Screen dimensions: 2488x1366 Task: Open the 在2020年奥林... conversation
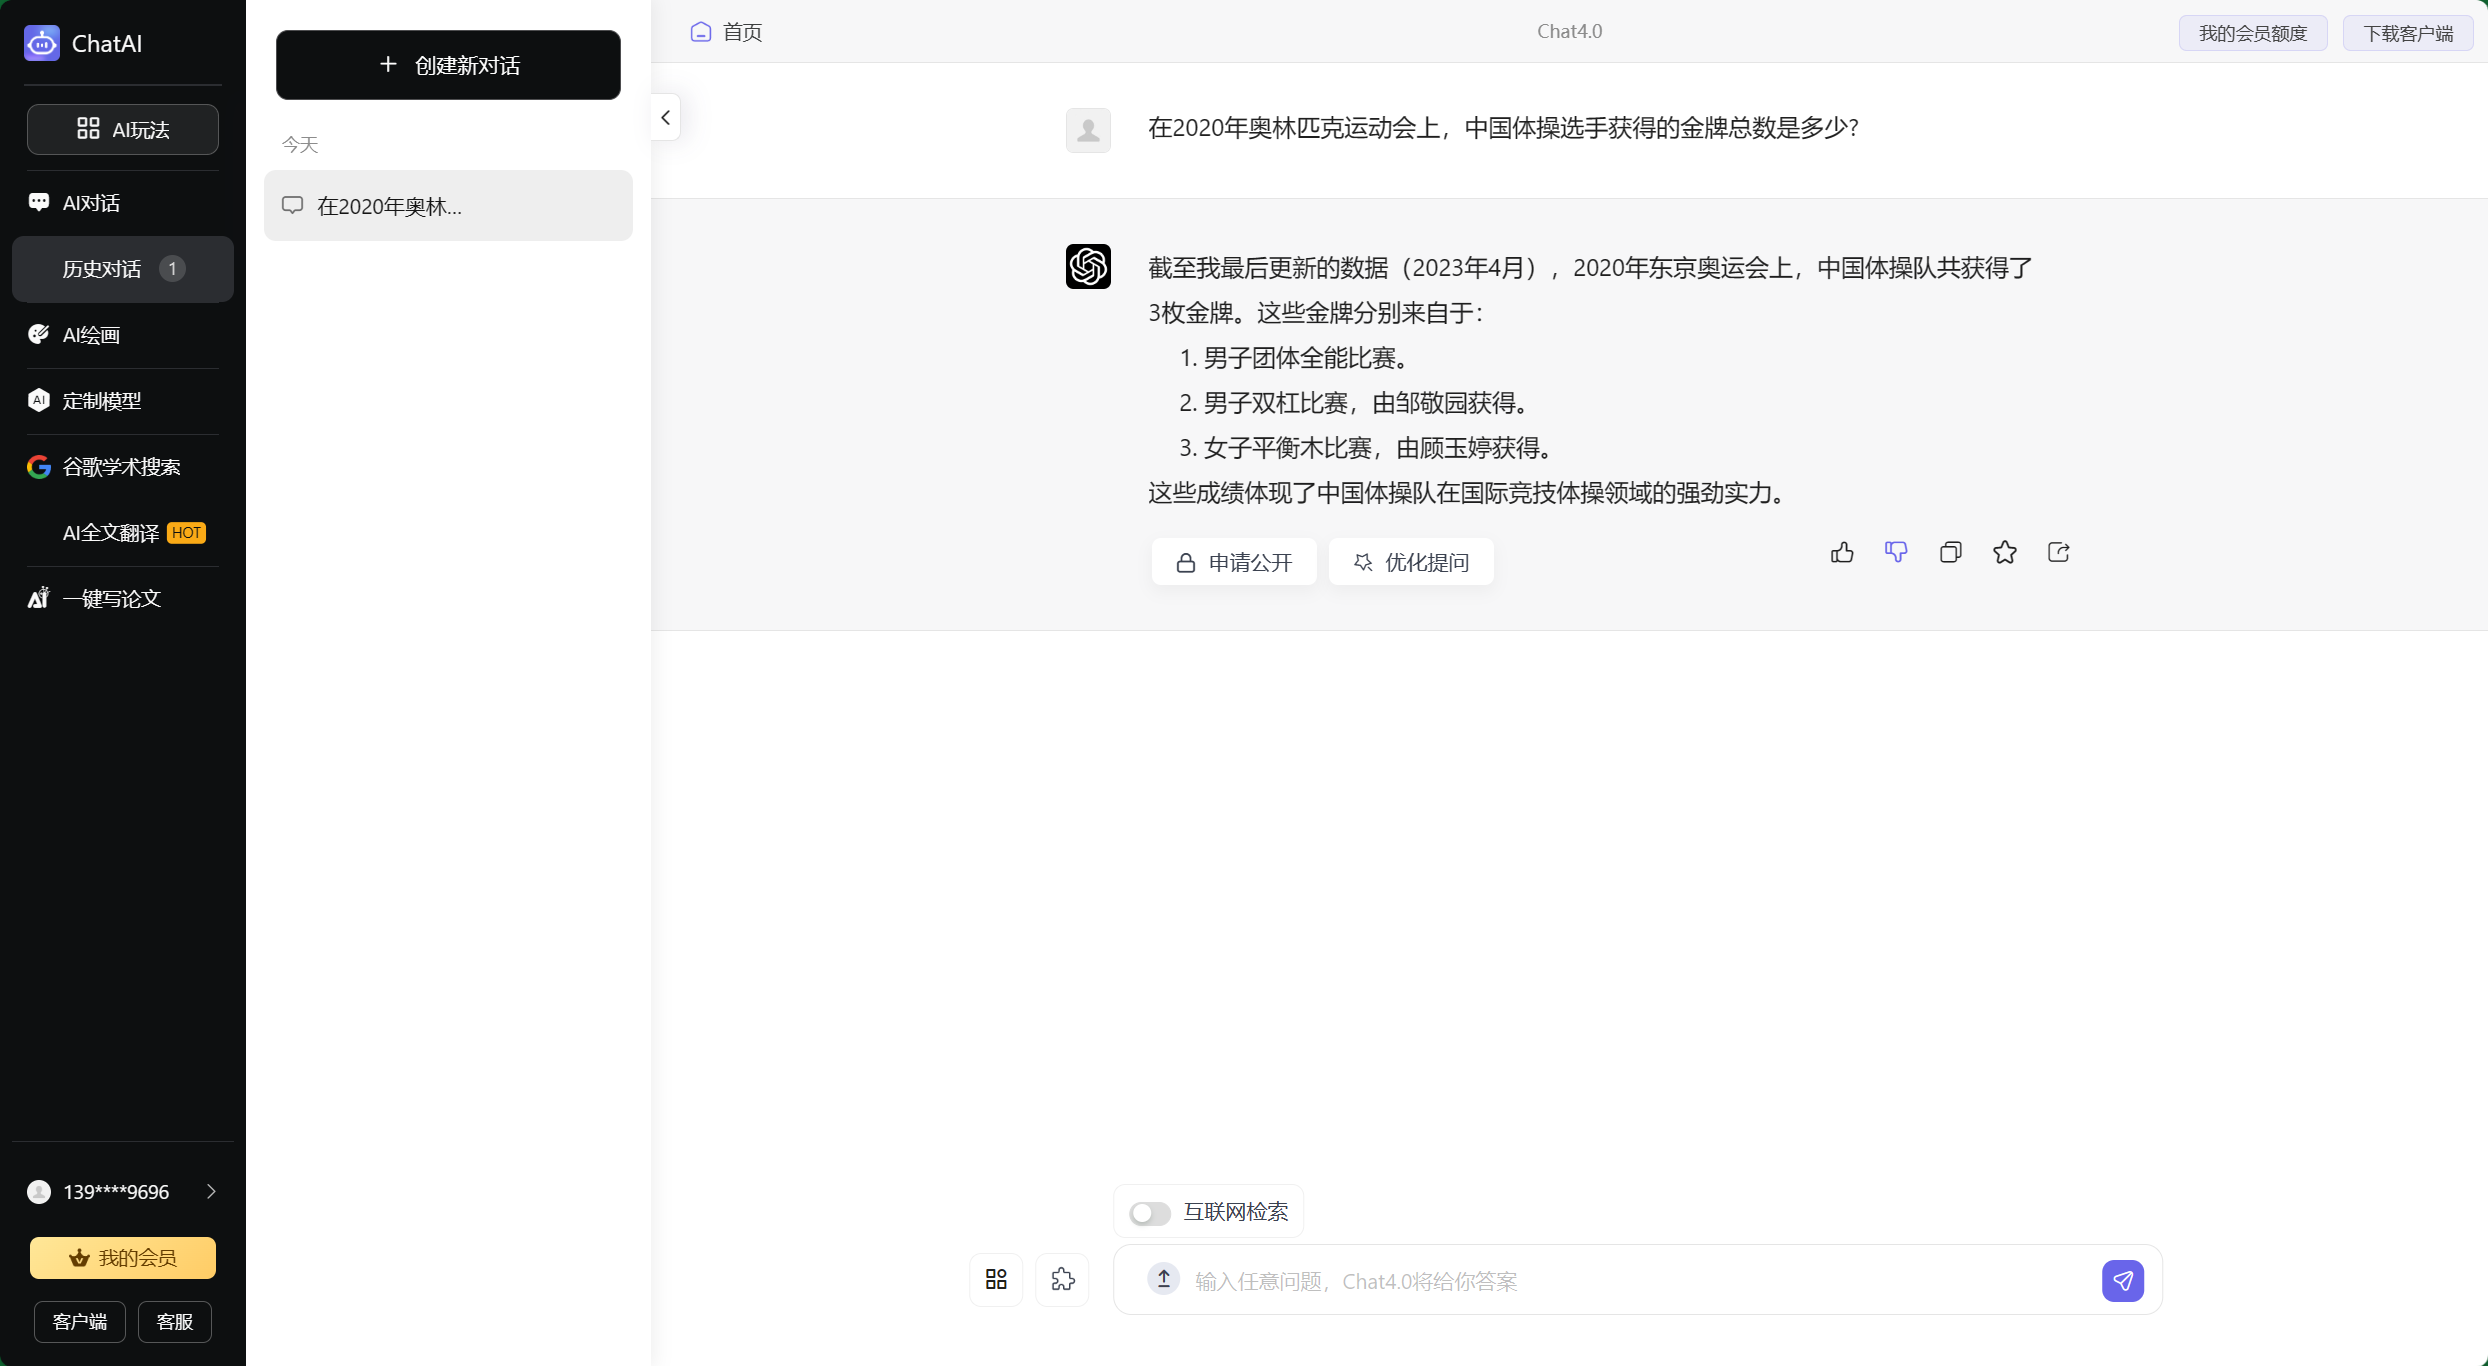448,206
